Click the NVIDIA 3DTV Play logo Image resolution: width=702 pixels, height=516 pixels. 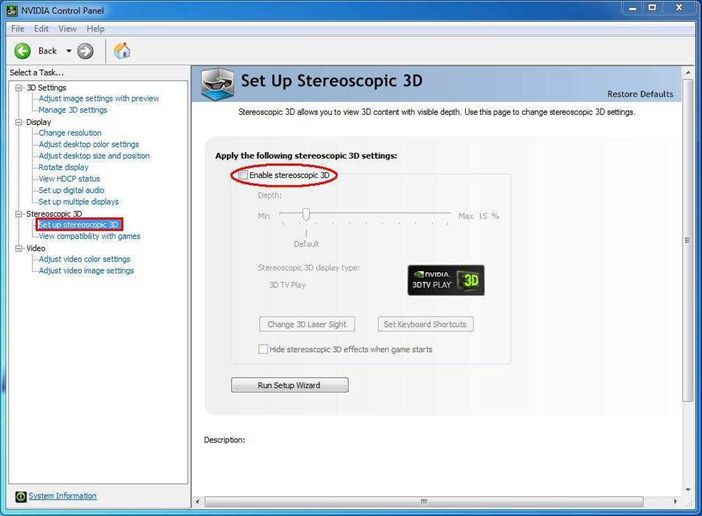click(446, 281)
